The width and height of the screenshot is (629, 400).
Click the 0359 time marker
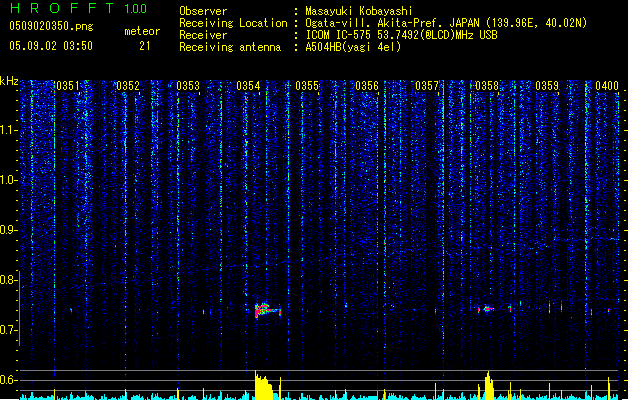(x=547, y=86)
